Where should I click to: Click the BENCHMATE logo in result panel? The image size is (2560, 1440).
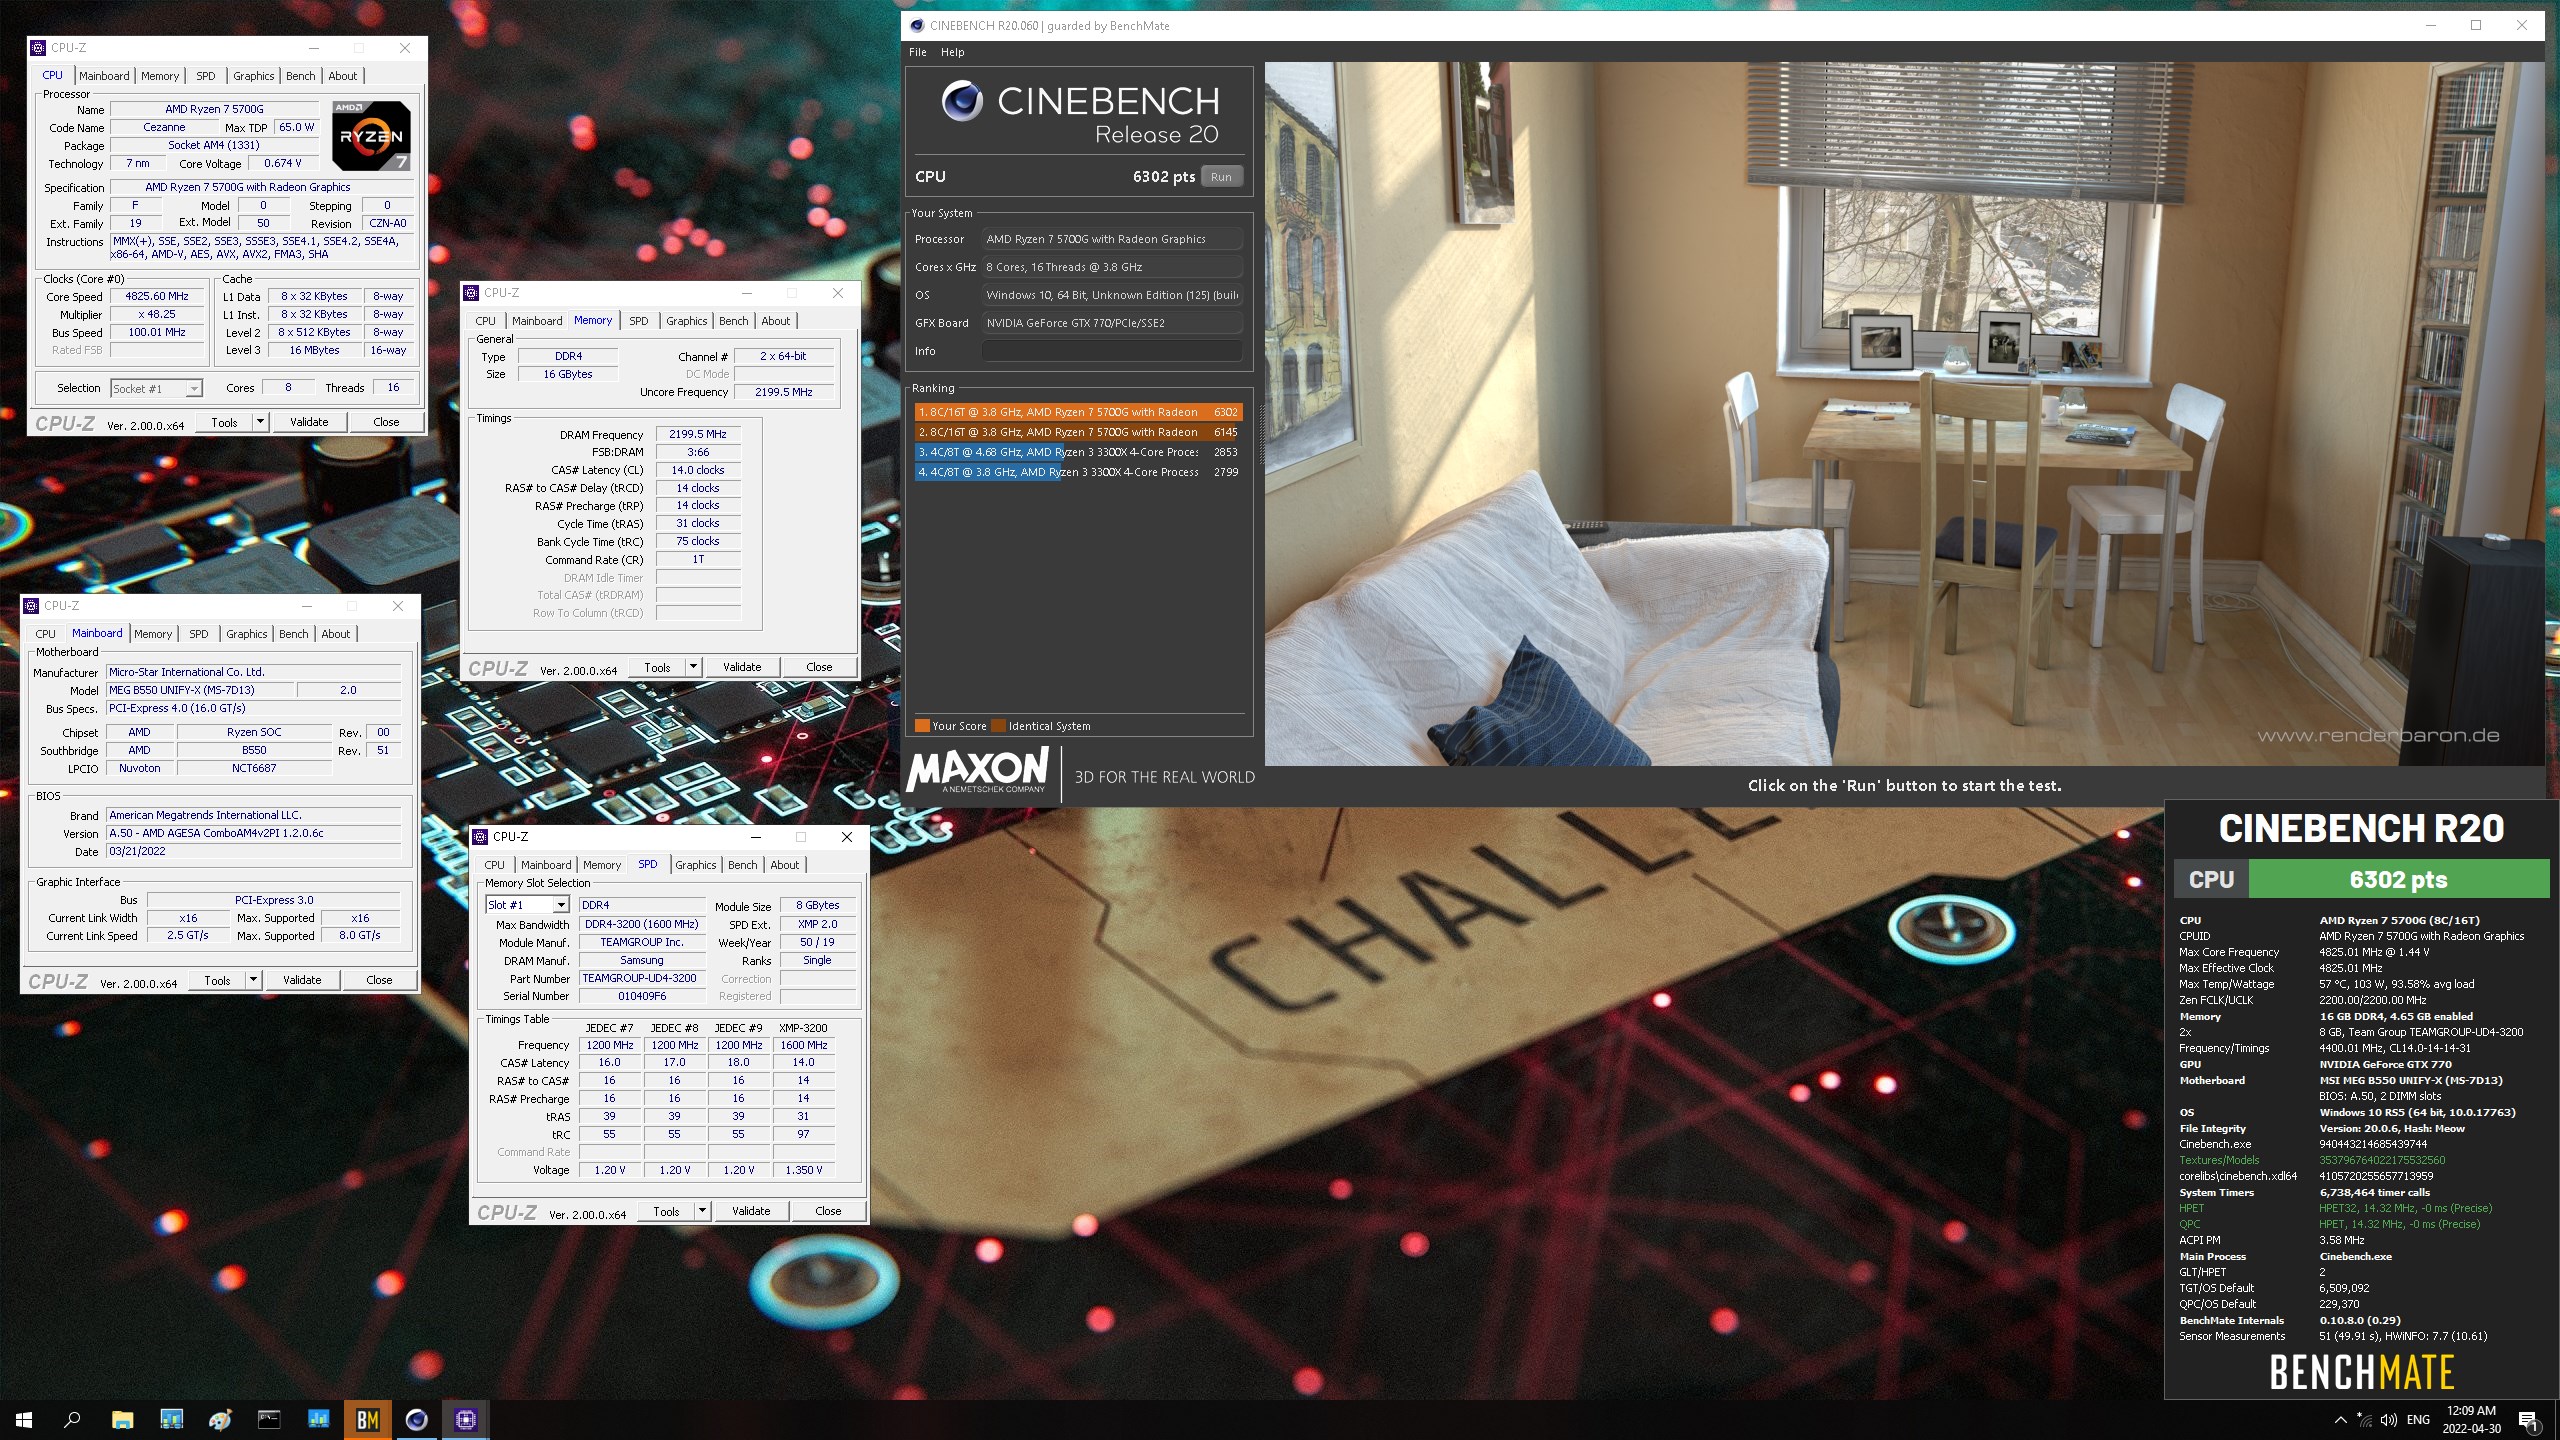[2361, 1373]
